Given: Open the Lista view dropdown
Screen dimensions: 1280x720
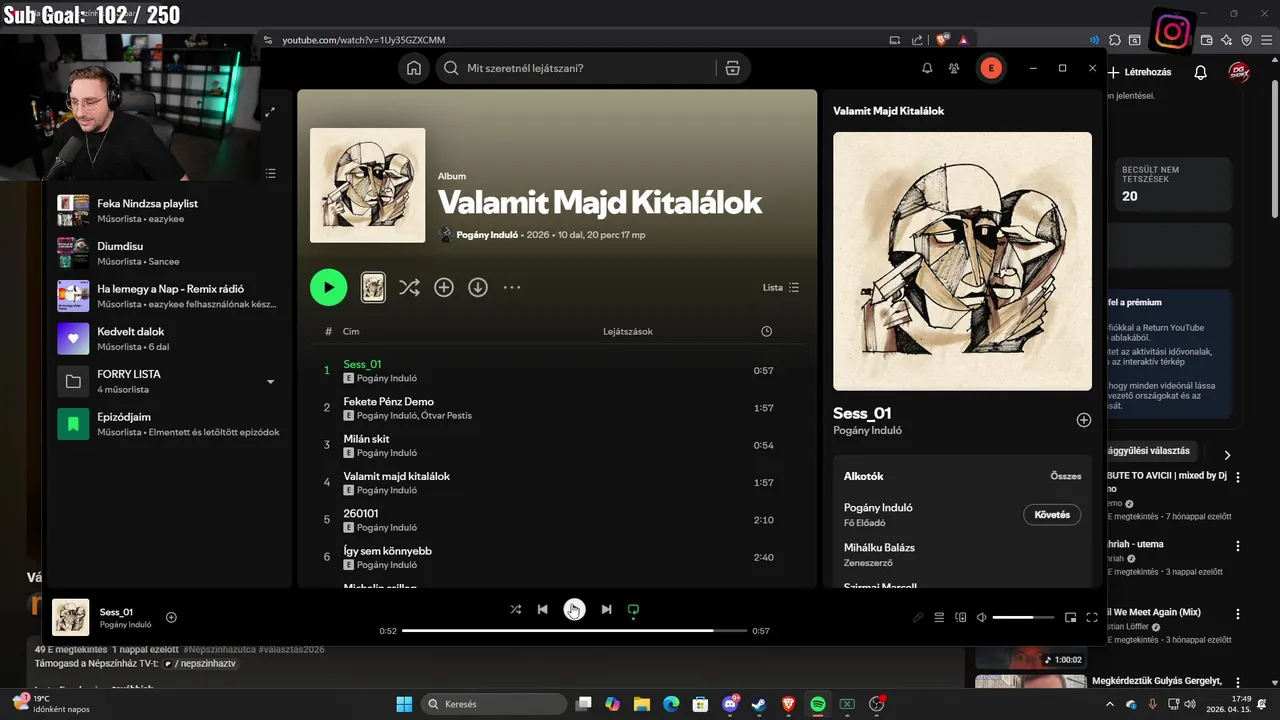Looking at the screenshot, I should [x=781, y=287].
